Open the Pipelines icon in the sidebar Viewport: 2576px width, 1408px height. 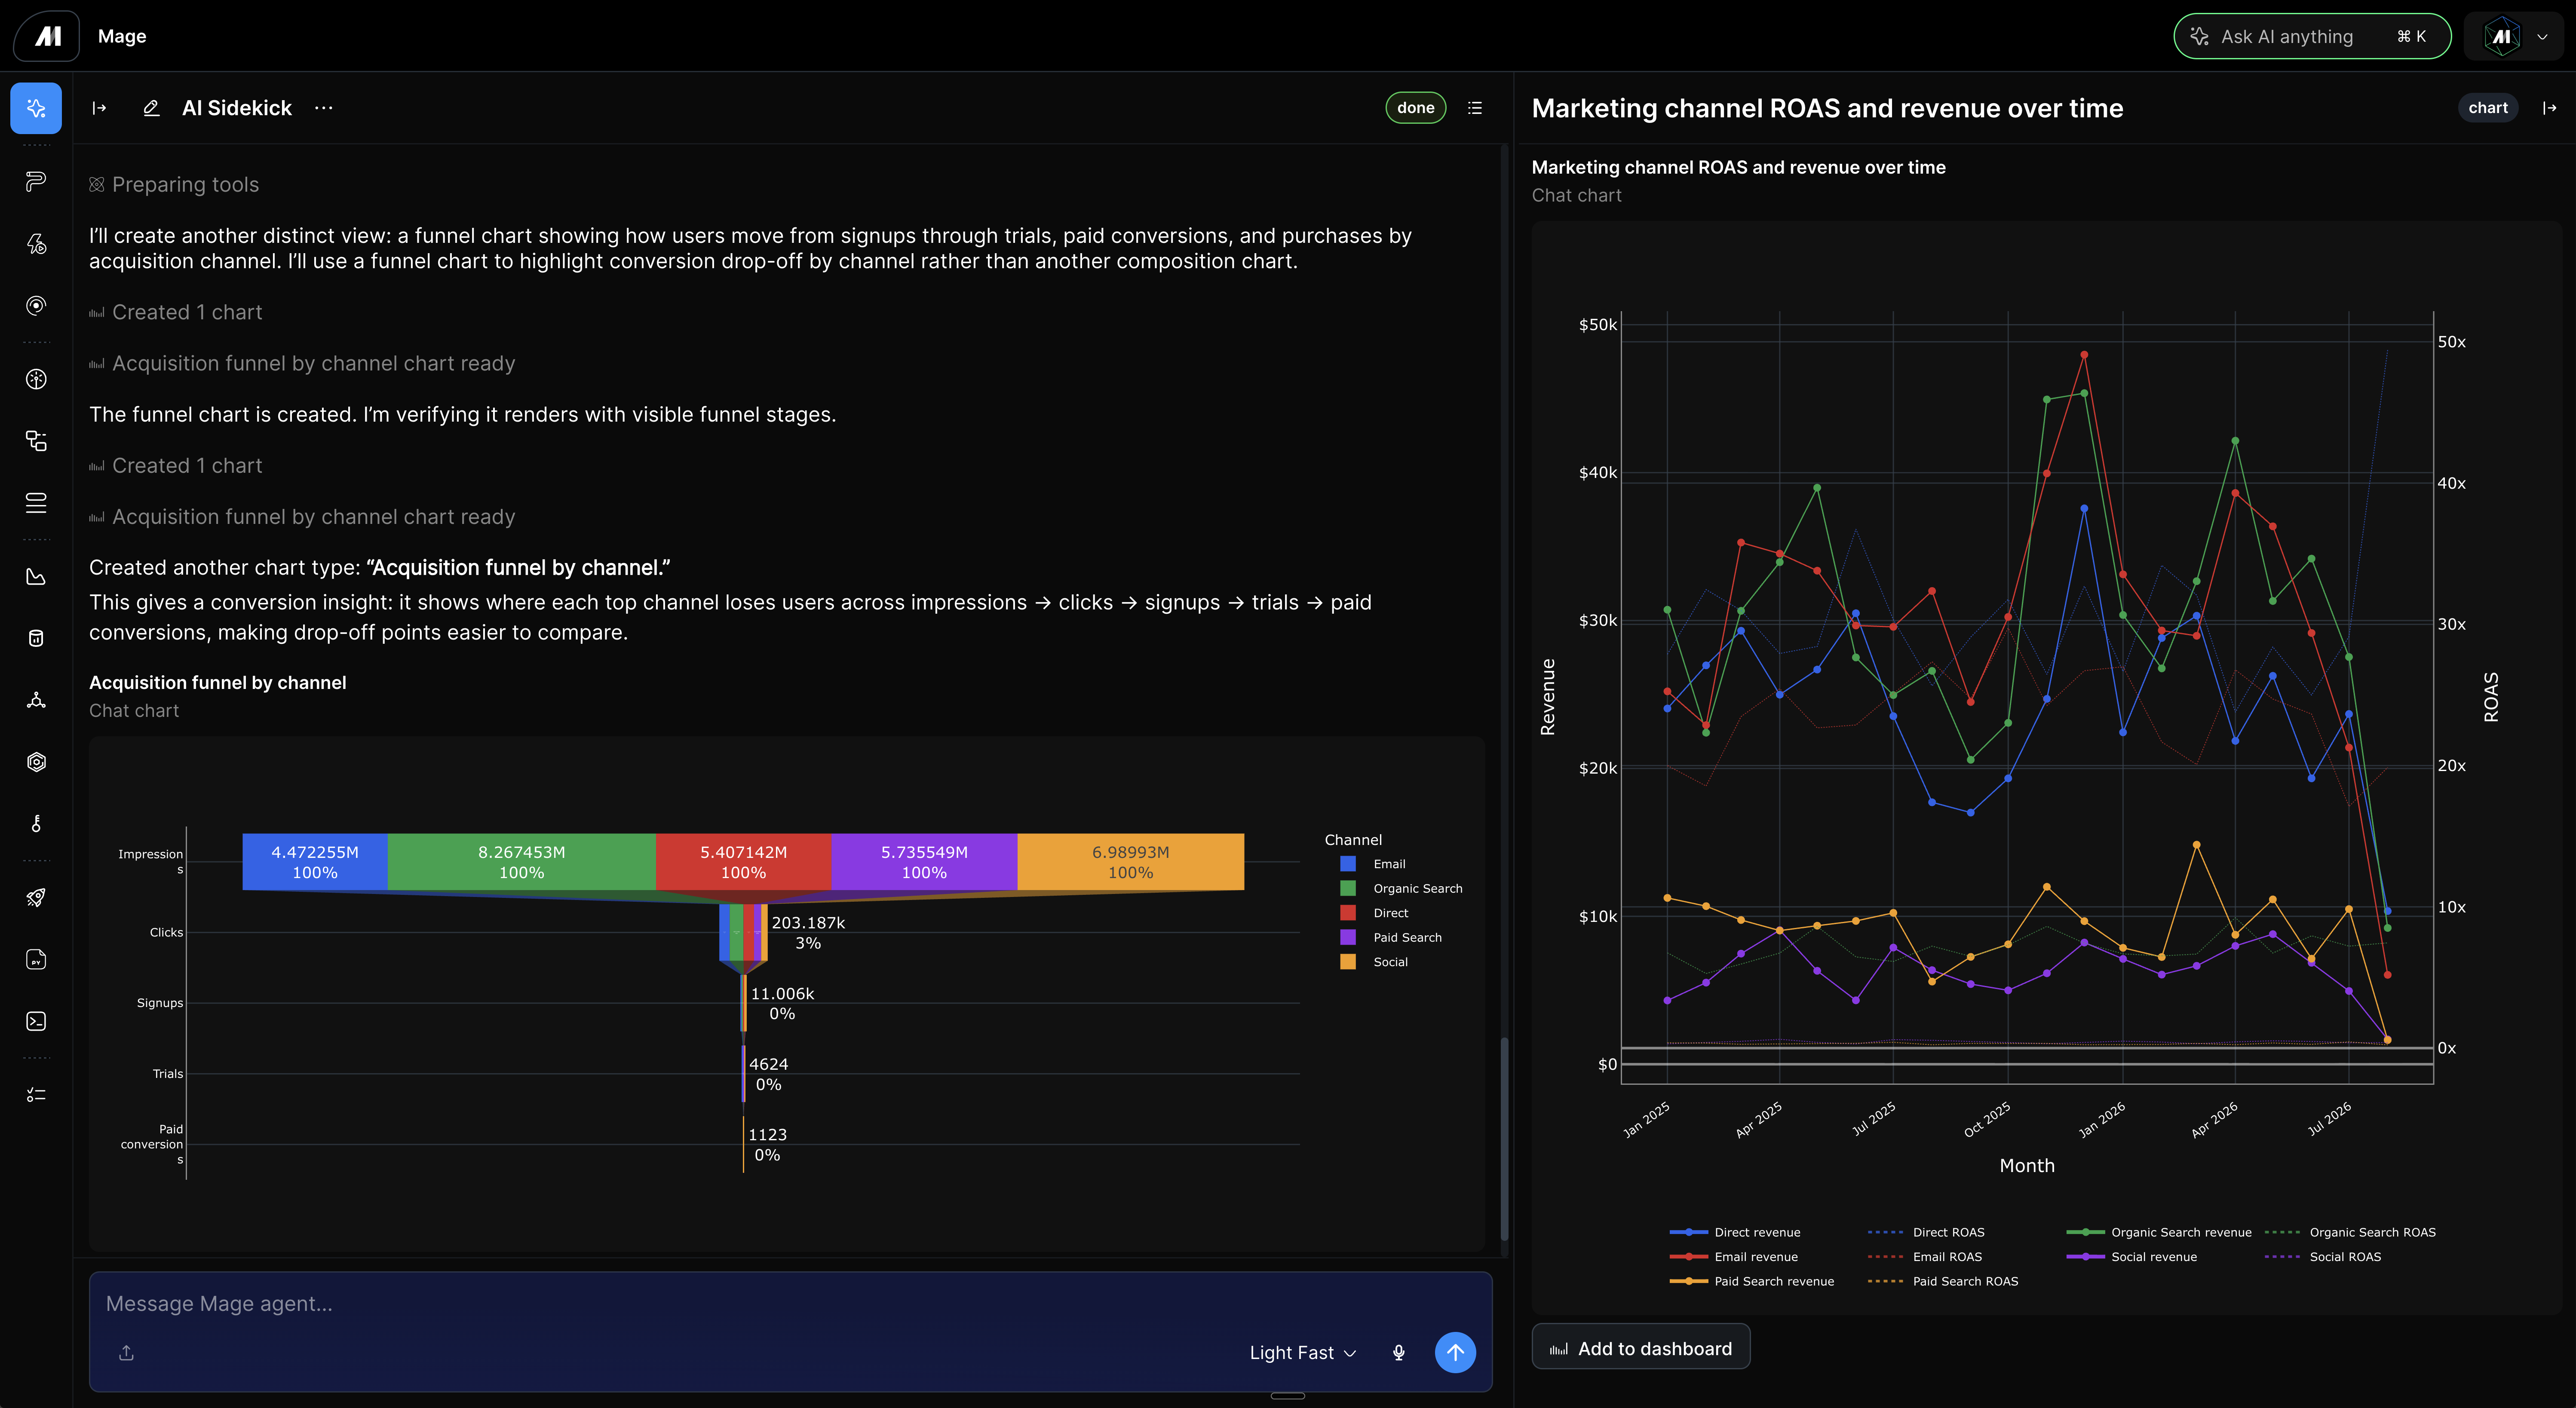click(36, 181)
